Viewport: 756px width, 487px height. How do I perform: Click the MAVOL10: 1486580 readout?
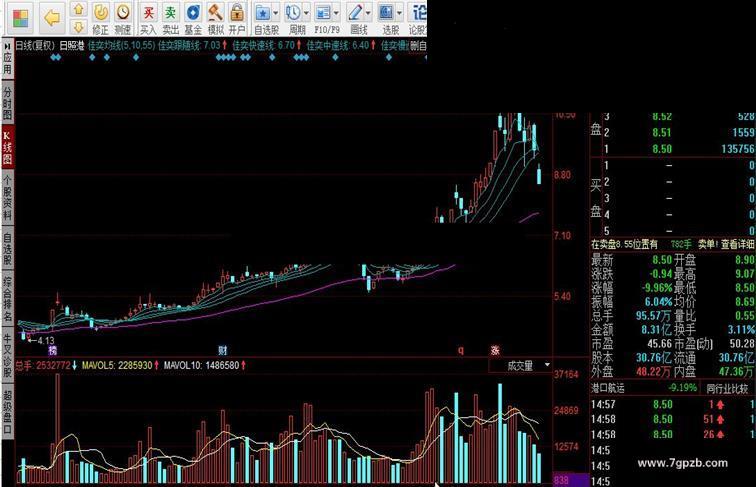point(205,365)
